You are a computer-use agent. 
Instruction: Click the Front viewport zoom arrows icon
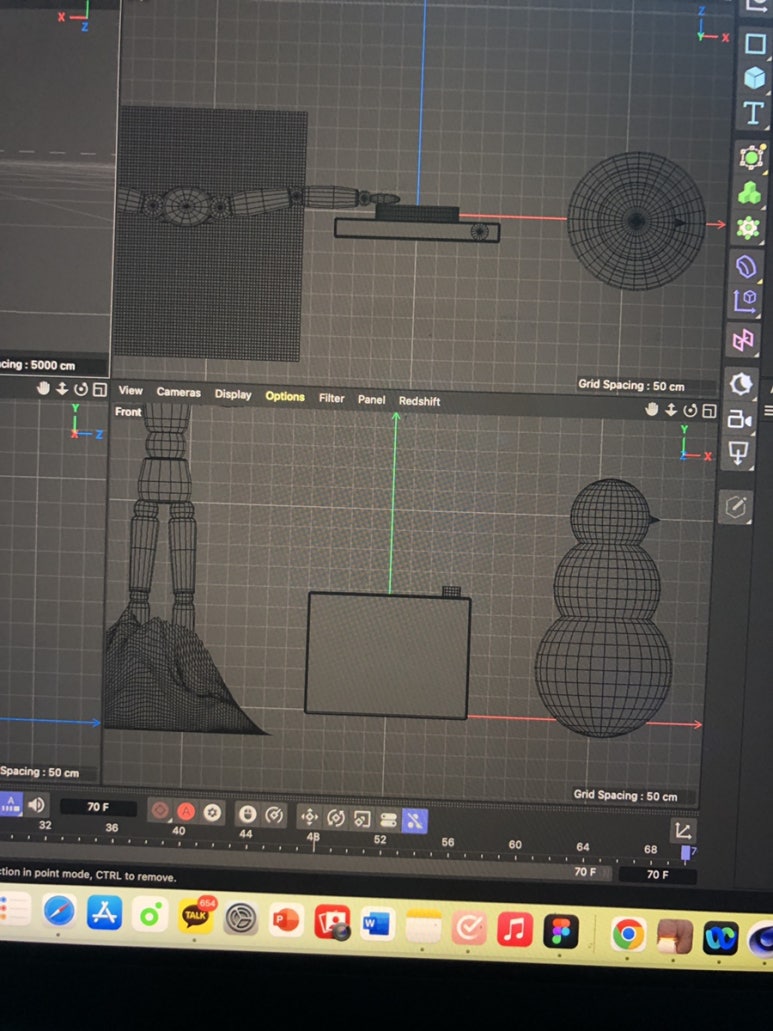pyautogui.click(x=670, y=410)
